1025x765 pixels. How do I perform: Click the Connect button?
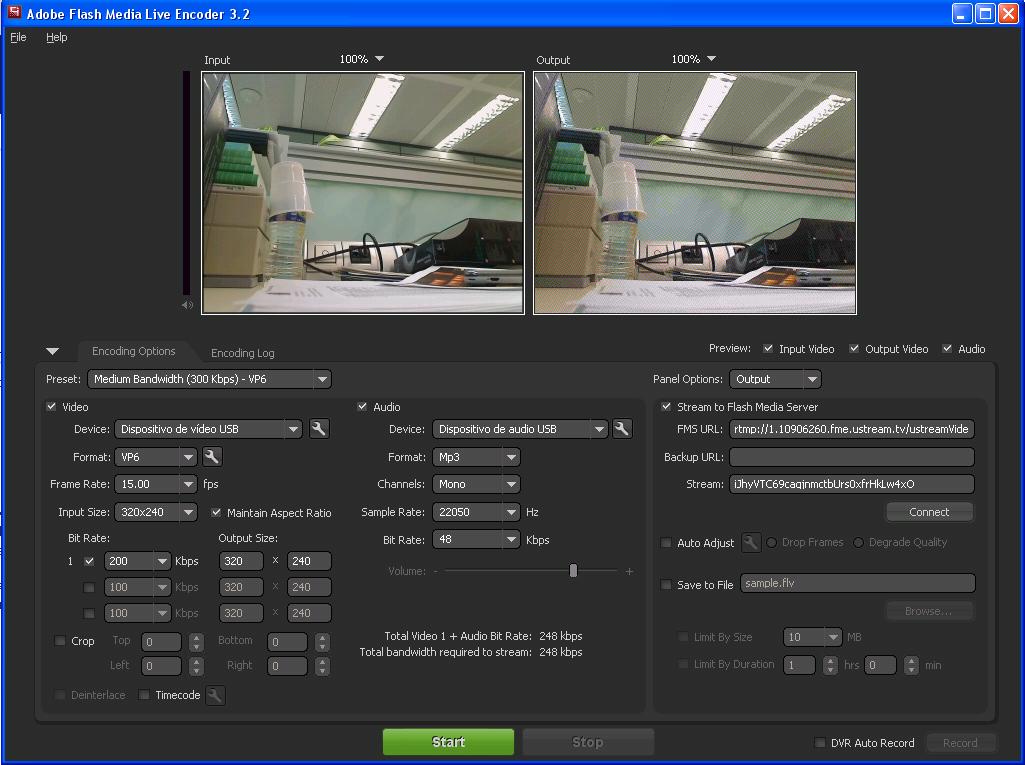929,512
